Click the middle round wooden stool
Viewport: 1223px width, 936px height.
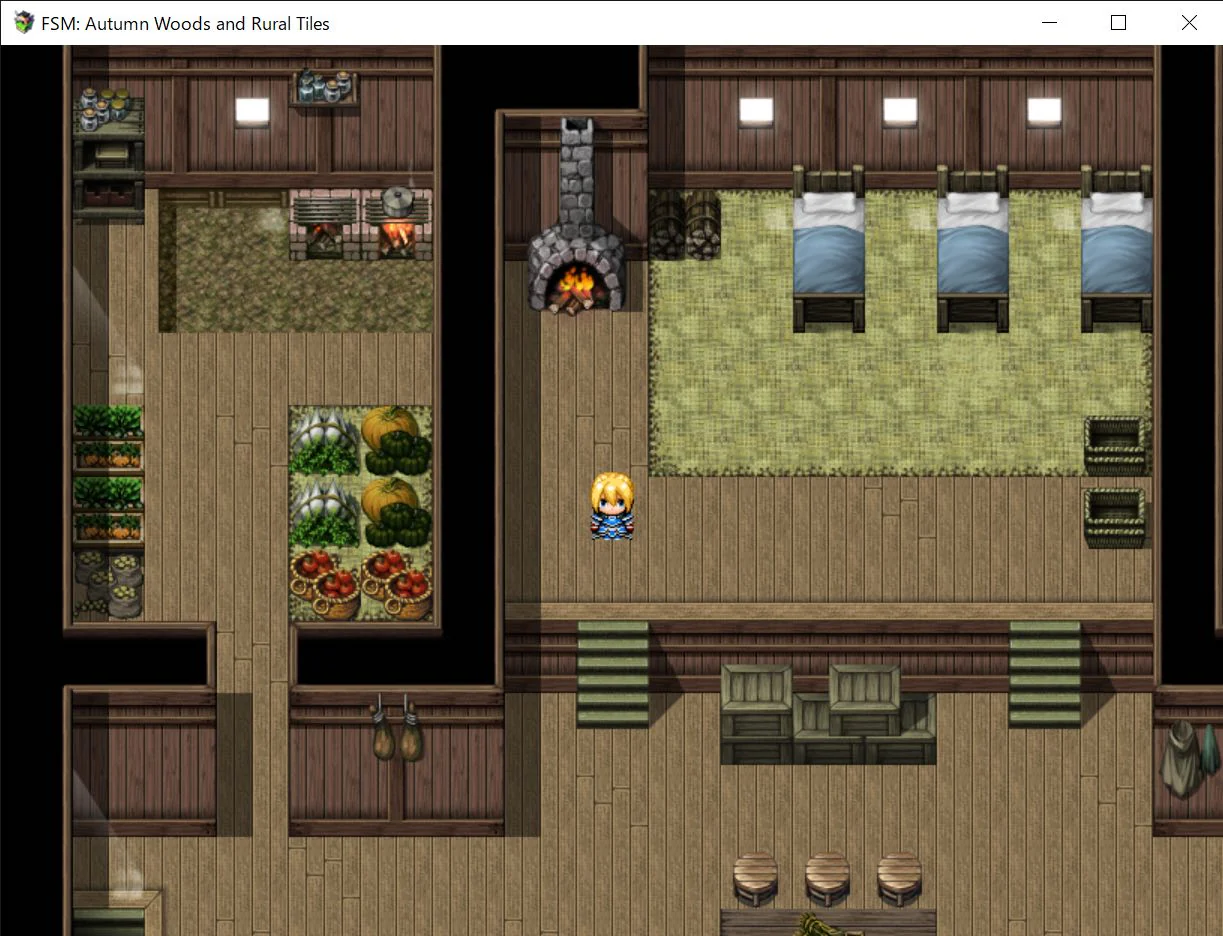(x=828, y=879)
